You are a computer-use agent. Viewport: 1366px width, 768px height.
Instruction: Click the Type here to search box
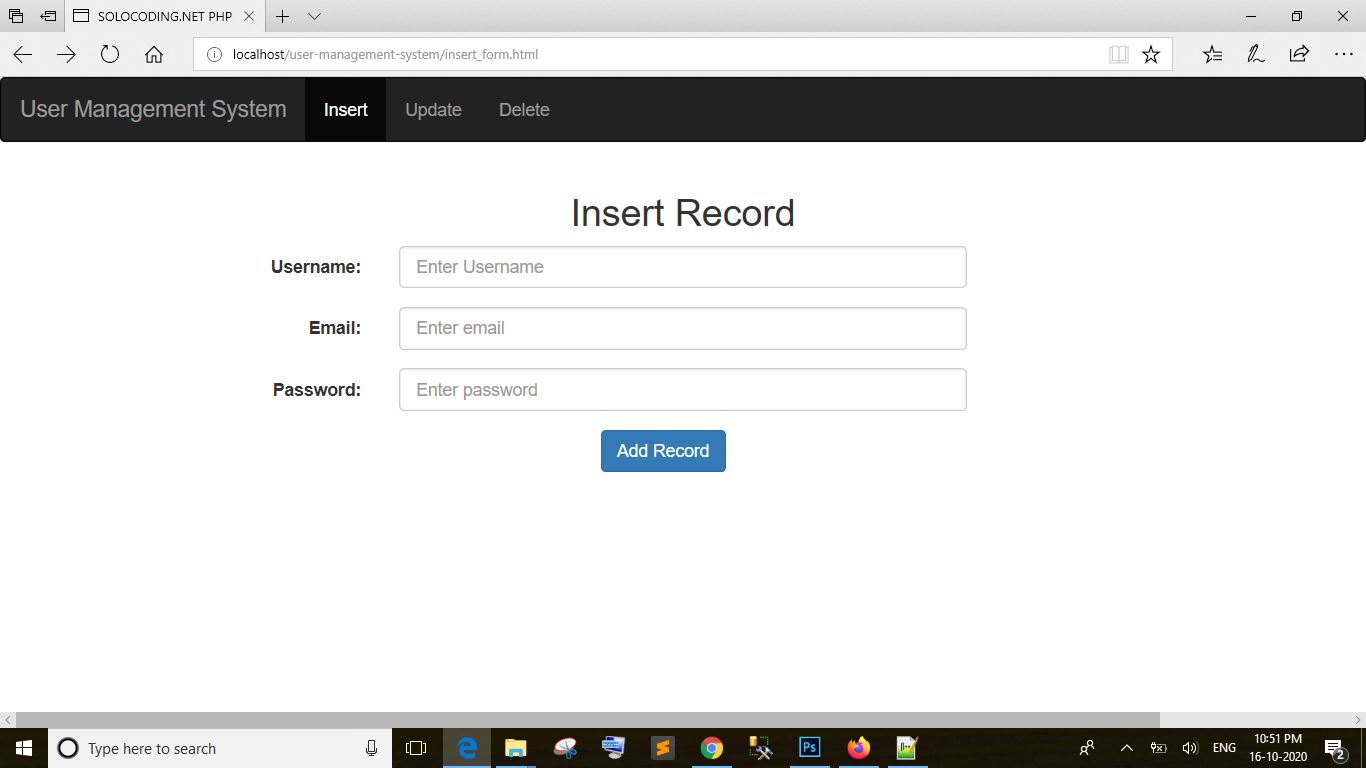click(220, 748)
